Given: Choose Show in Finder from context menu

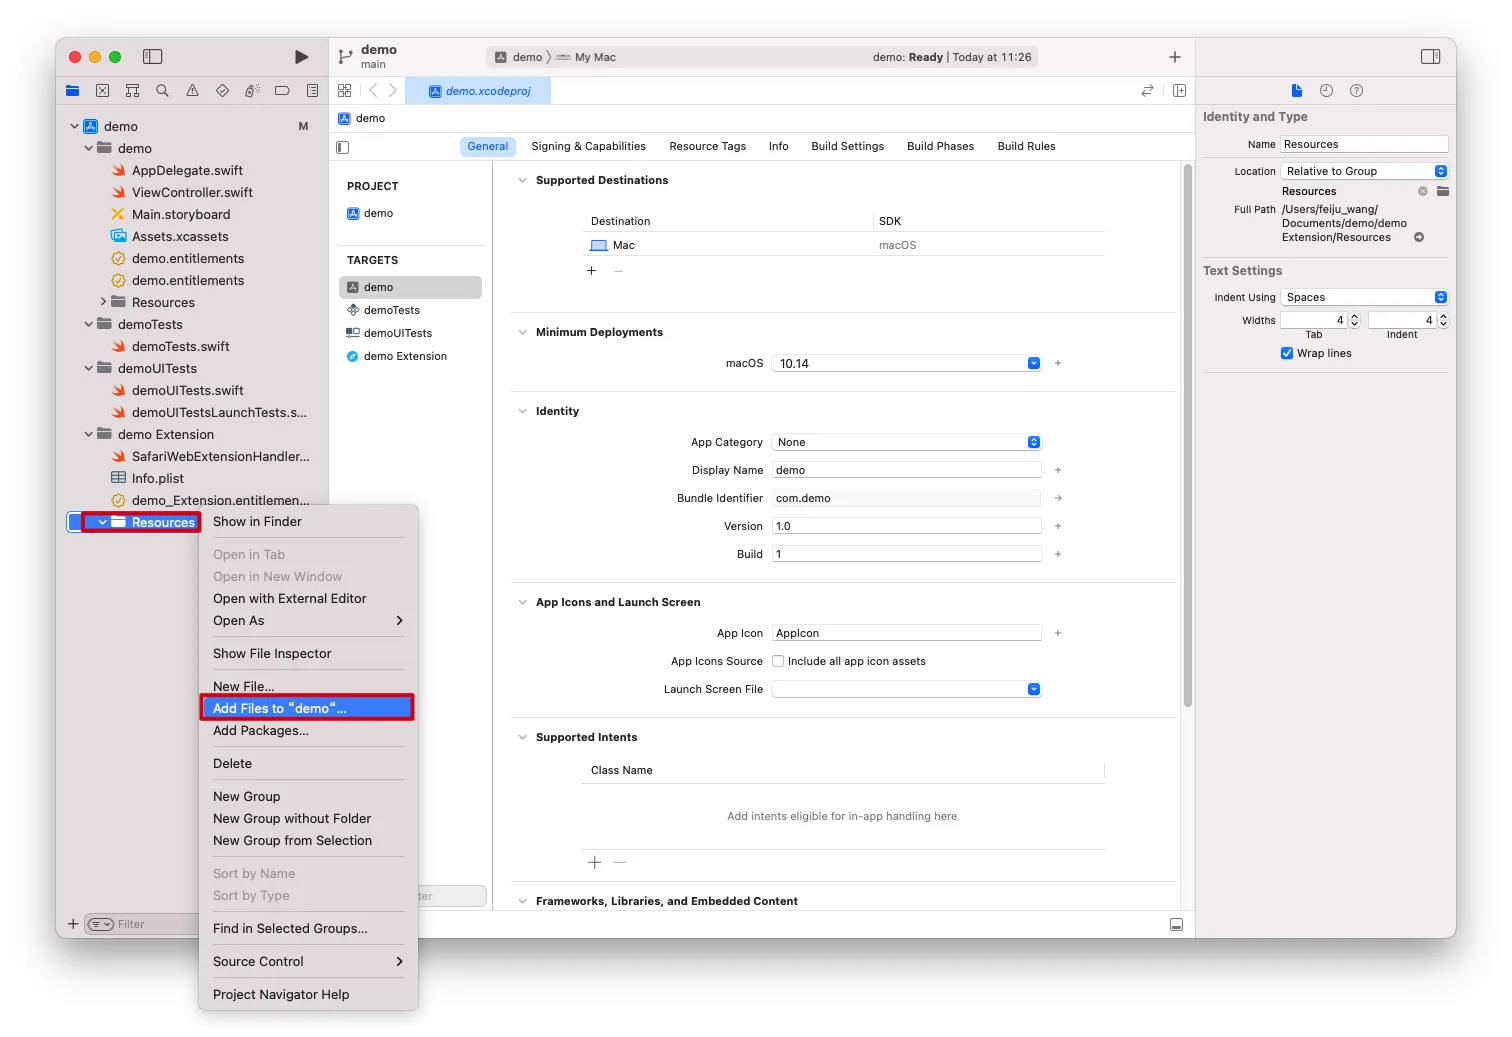Looking at the screenshot, I should tap(307, 521).
